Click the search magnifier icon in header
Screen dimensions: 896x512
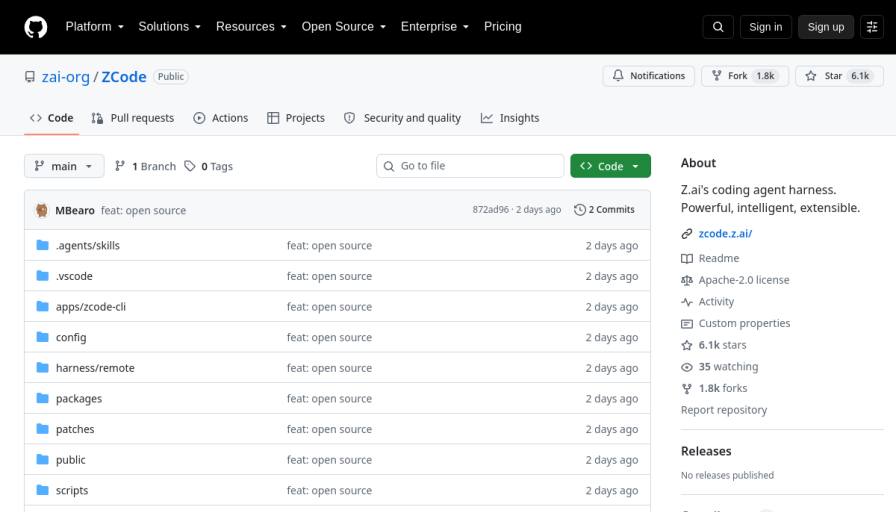tap(718, 27)
